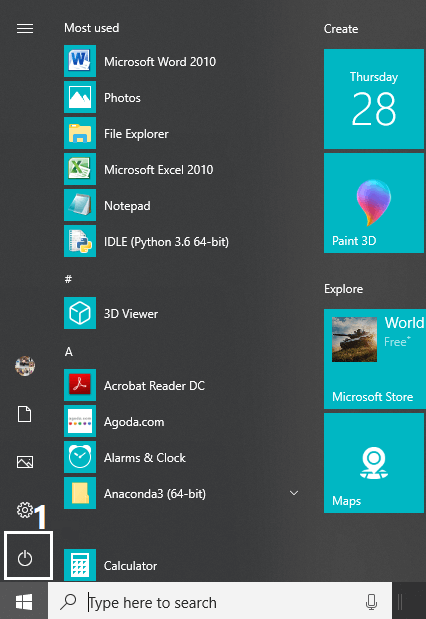Click the Windows Start button
Screen dimensions: 426x619
coord(24,602)
